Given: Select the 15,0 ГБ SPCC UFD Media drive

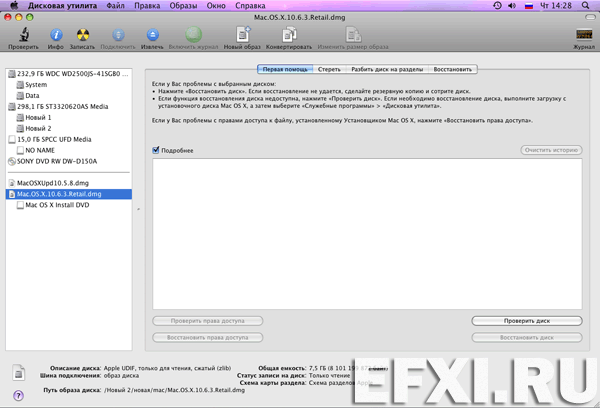Looking at the screenshot, I should tap(69, 139).
